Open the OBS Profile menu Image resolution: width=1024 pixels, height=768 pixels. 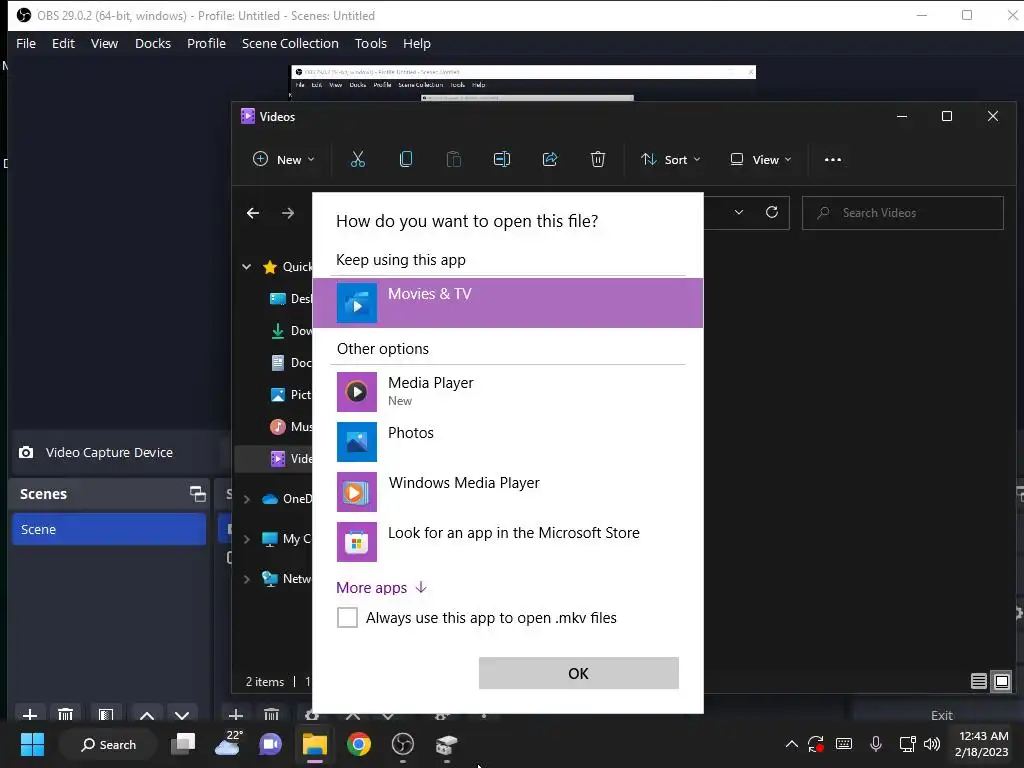[206, 43]
